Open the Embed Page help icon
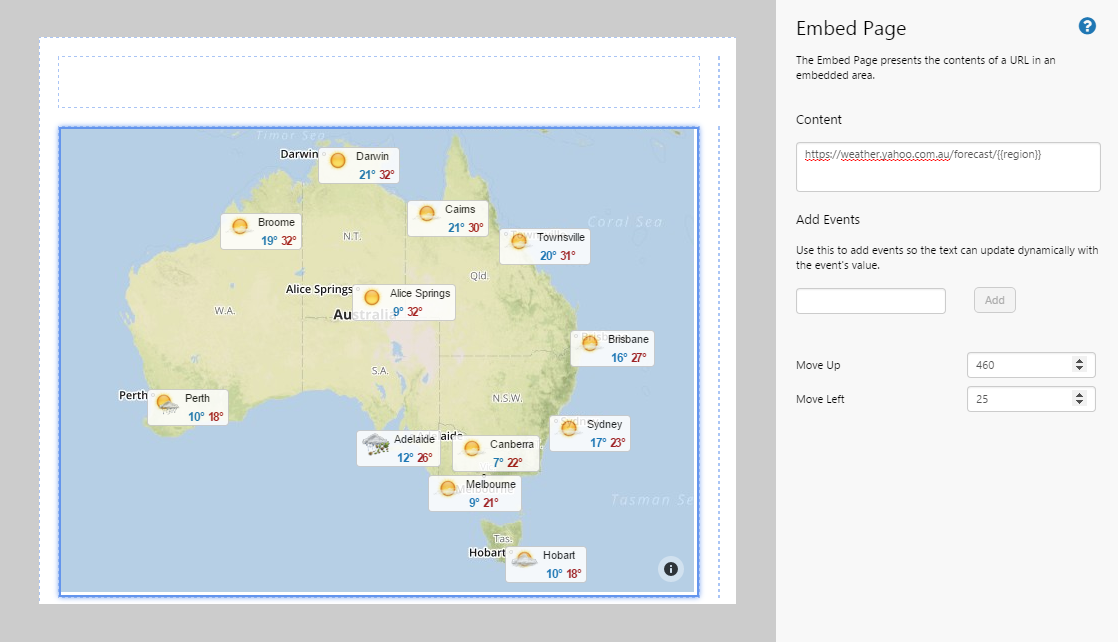This screenshot has width=1118, height=642. [1086, 25]
